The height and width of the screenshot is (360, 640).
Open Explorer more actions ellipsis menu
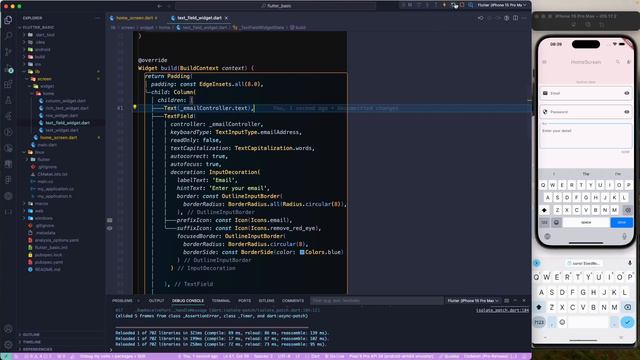(98, 18)
